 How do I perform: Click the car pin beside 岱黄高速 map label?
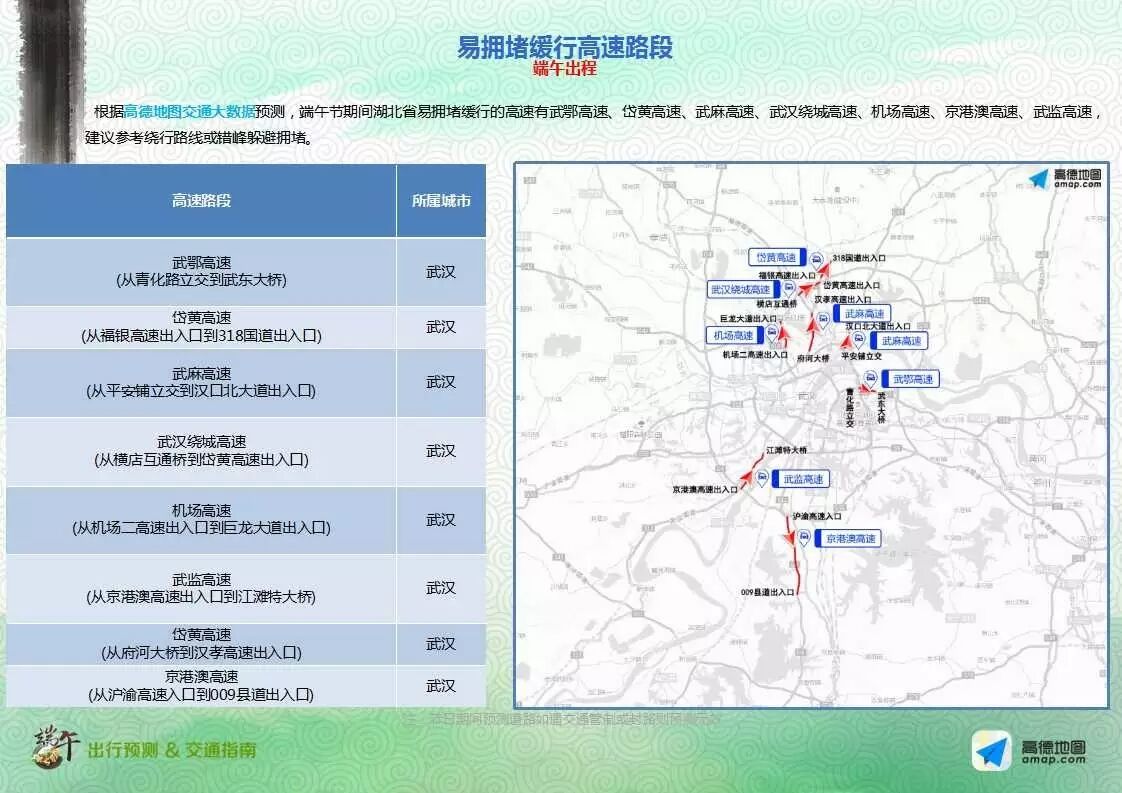coord(816,261)
